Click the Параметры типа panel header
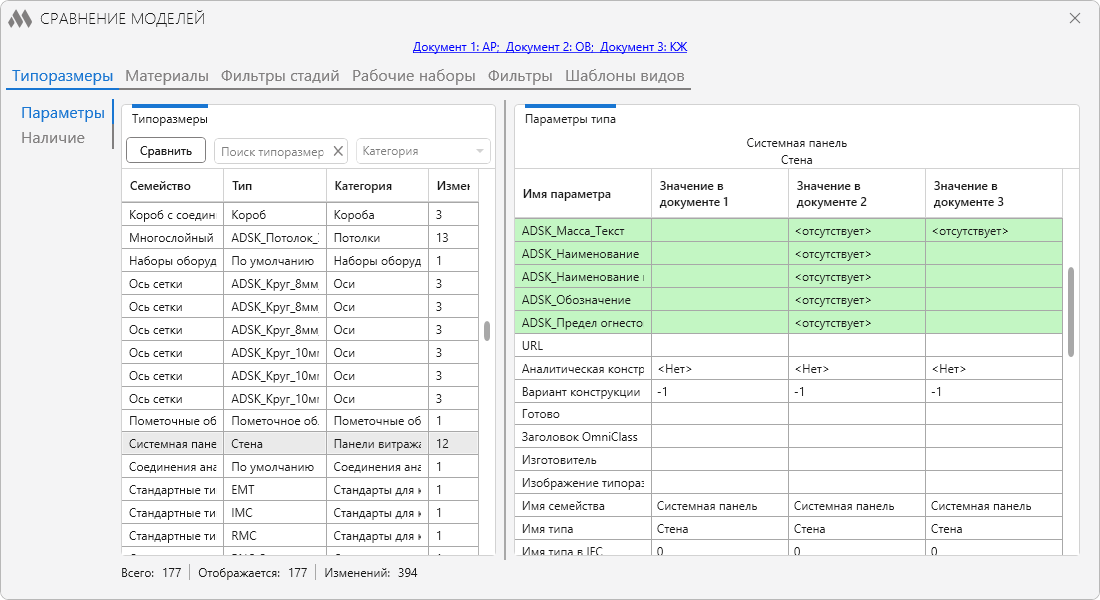Screen dimensions: 1100x600 tap(570, 119)
